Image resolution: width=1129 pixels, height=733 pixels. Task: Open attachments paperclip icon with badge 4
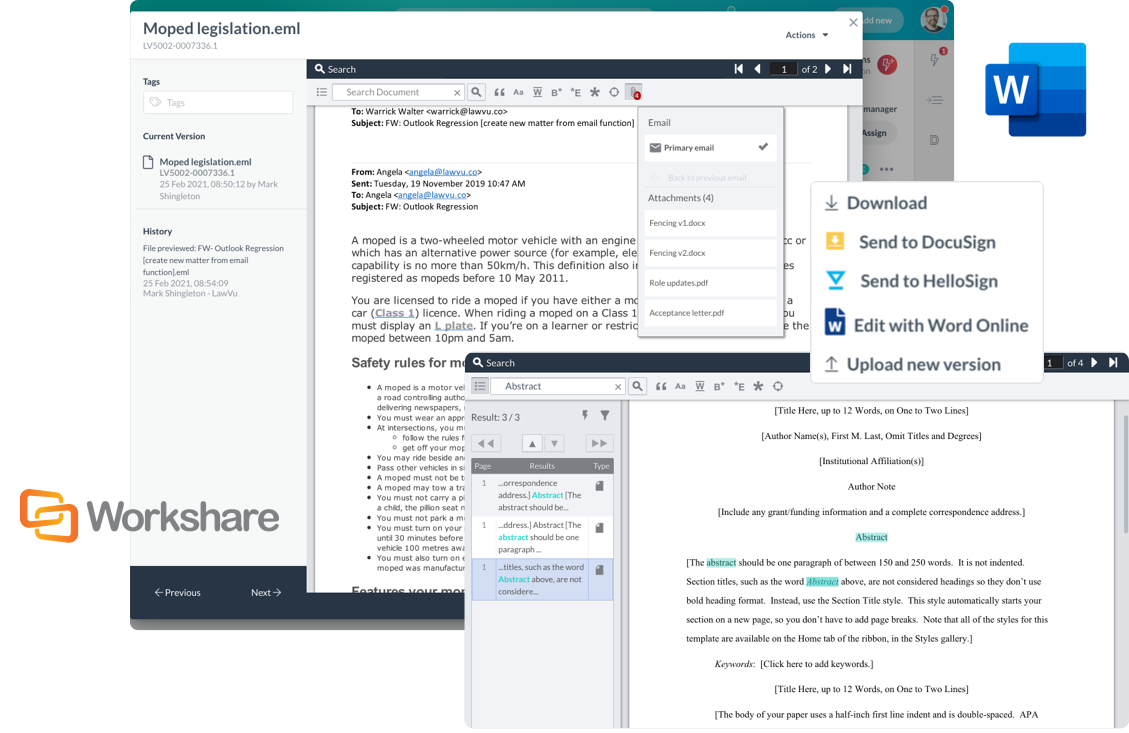coord(634,92)
